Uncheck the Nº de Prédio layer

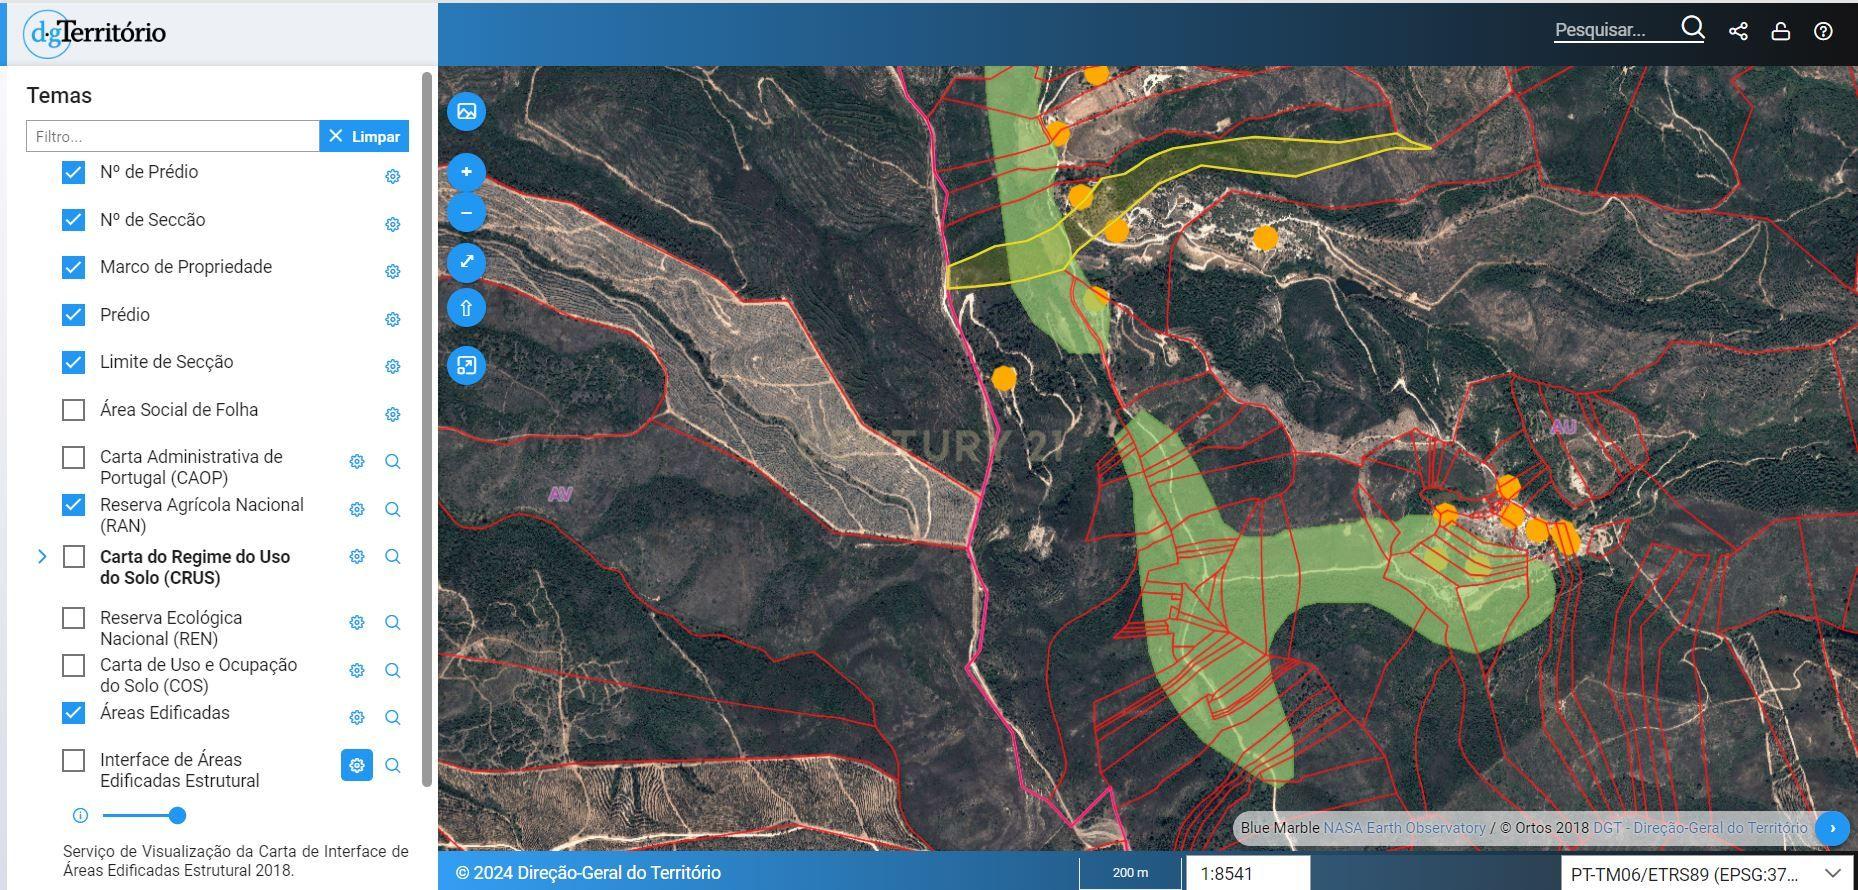(x=73, y=172)
